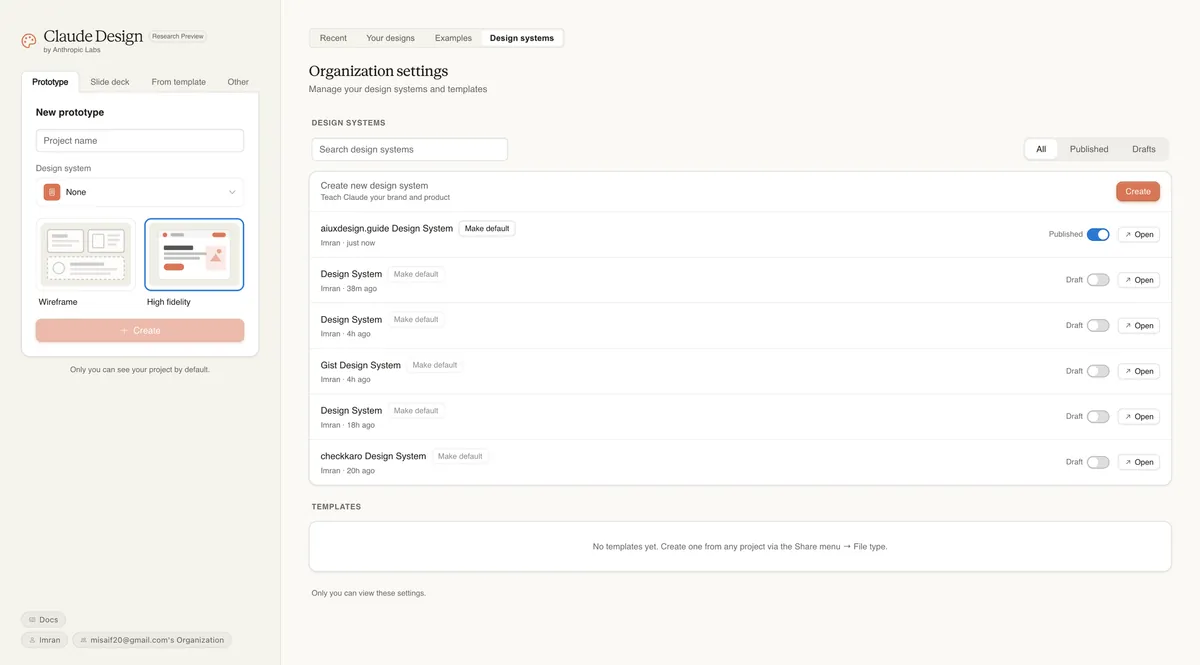The height and width of the screenshot is (665, 1200).
Task: Click the orange design system icon beside None
Action: (x=52, y=192)
